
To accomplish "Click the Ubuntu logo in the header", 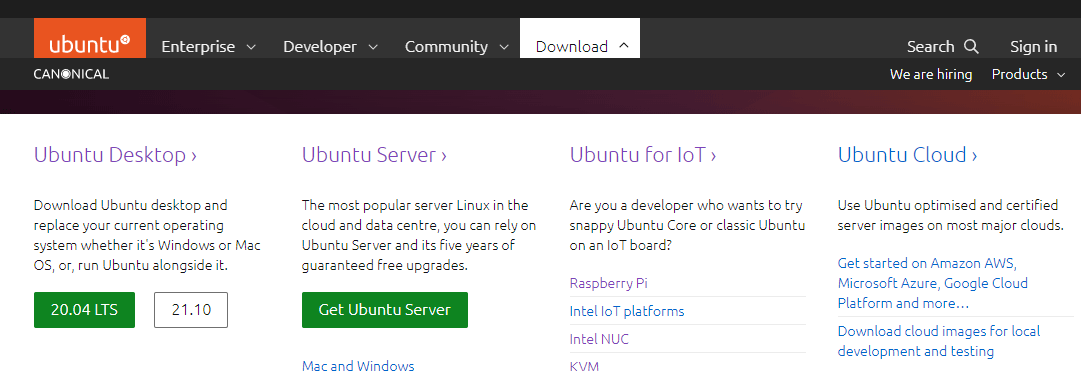I will click(x=90, y=39).
